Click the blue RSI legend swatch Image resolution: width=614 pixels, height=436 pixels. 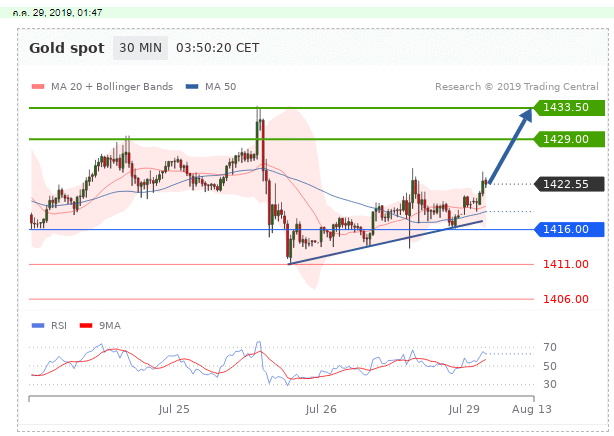coord(38,326)
